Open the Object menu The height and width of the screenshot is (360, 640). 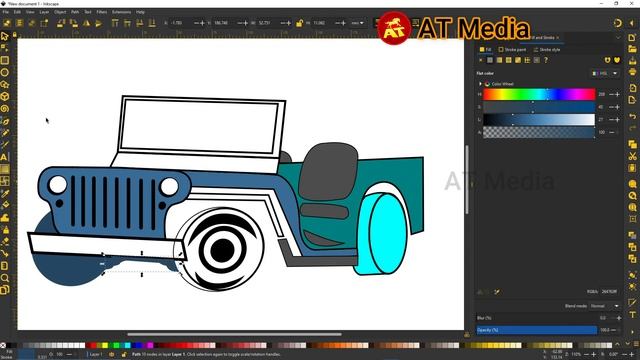click(60, 12)
